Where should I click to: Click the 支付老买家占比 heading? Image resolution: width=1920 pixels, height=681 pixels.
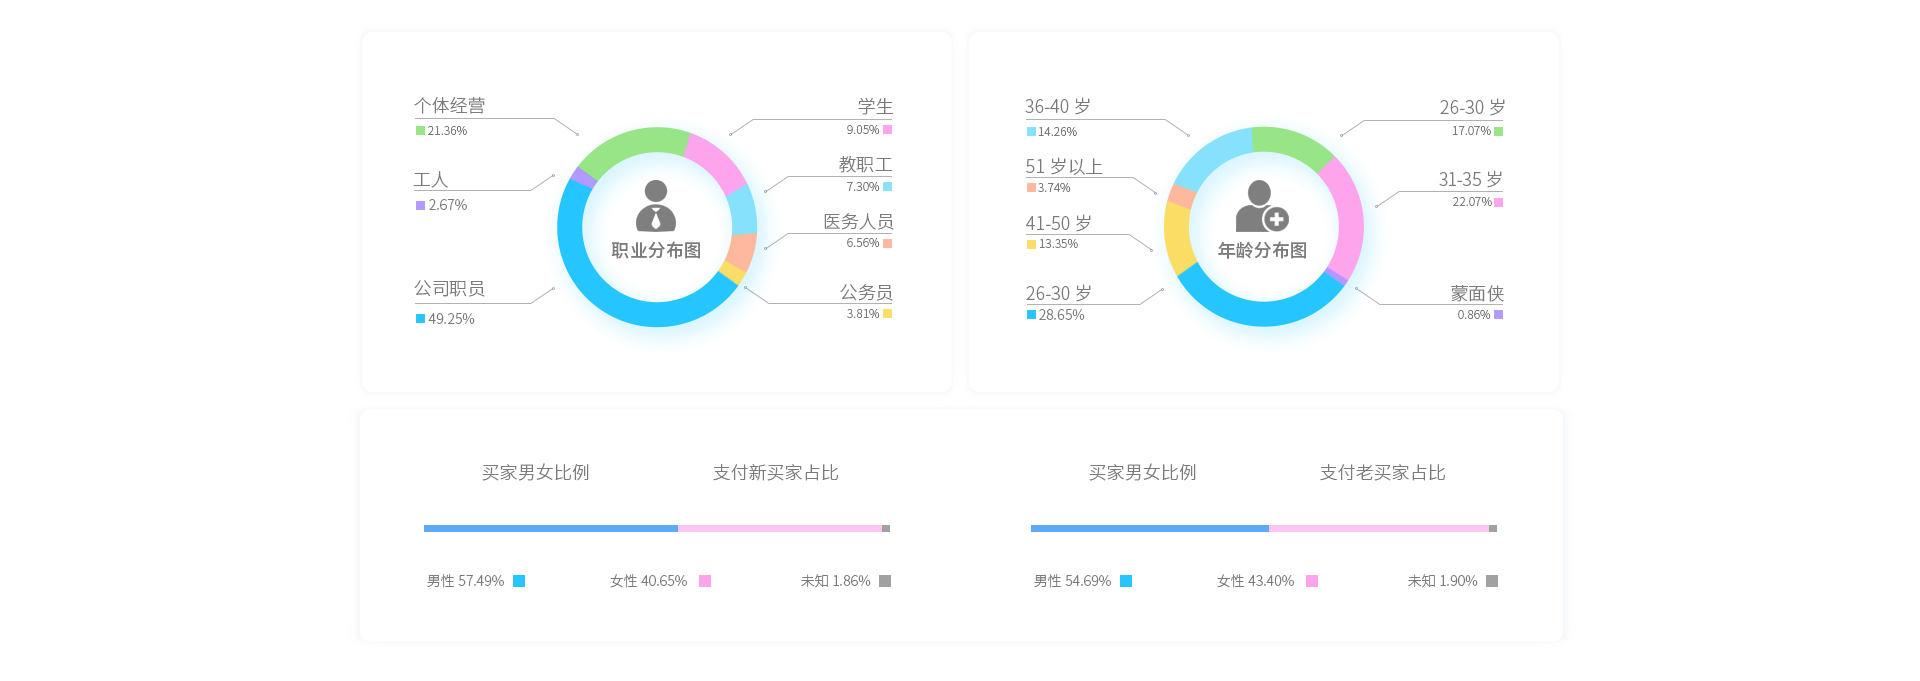click(1383, 473)
